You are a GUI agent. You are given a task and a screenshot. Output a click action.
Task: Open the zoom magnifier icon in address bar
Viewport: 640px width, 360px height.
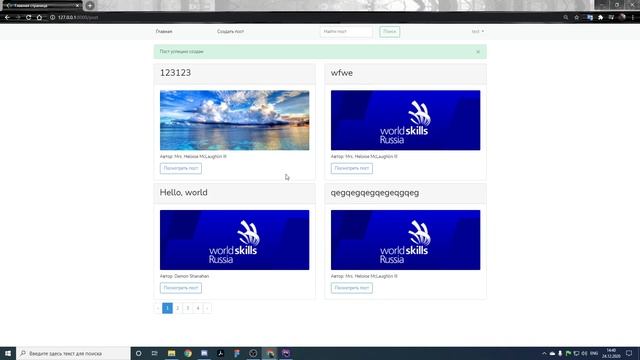tap(566, 18)
